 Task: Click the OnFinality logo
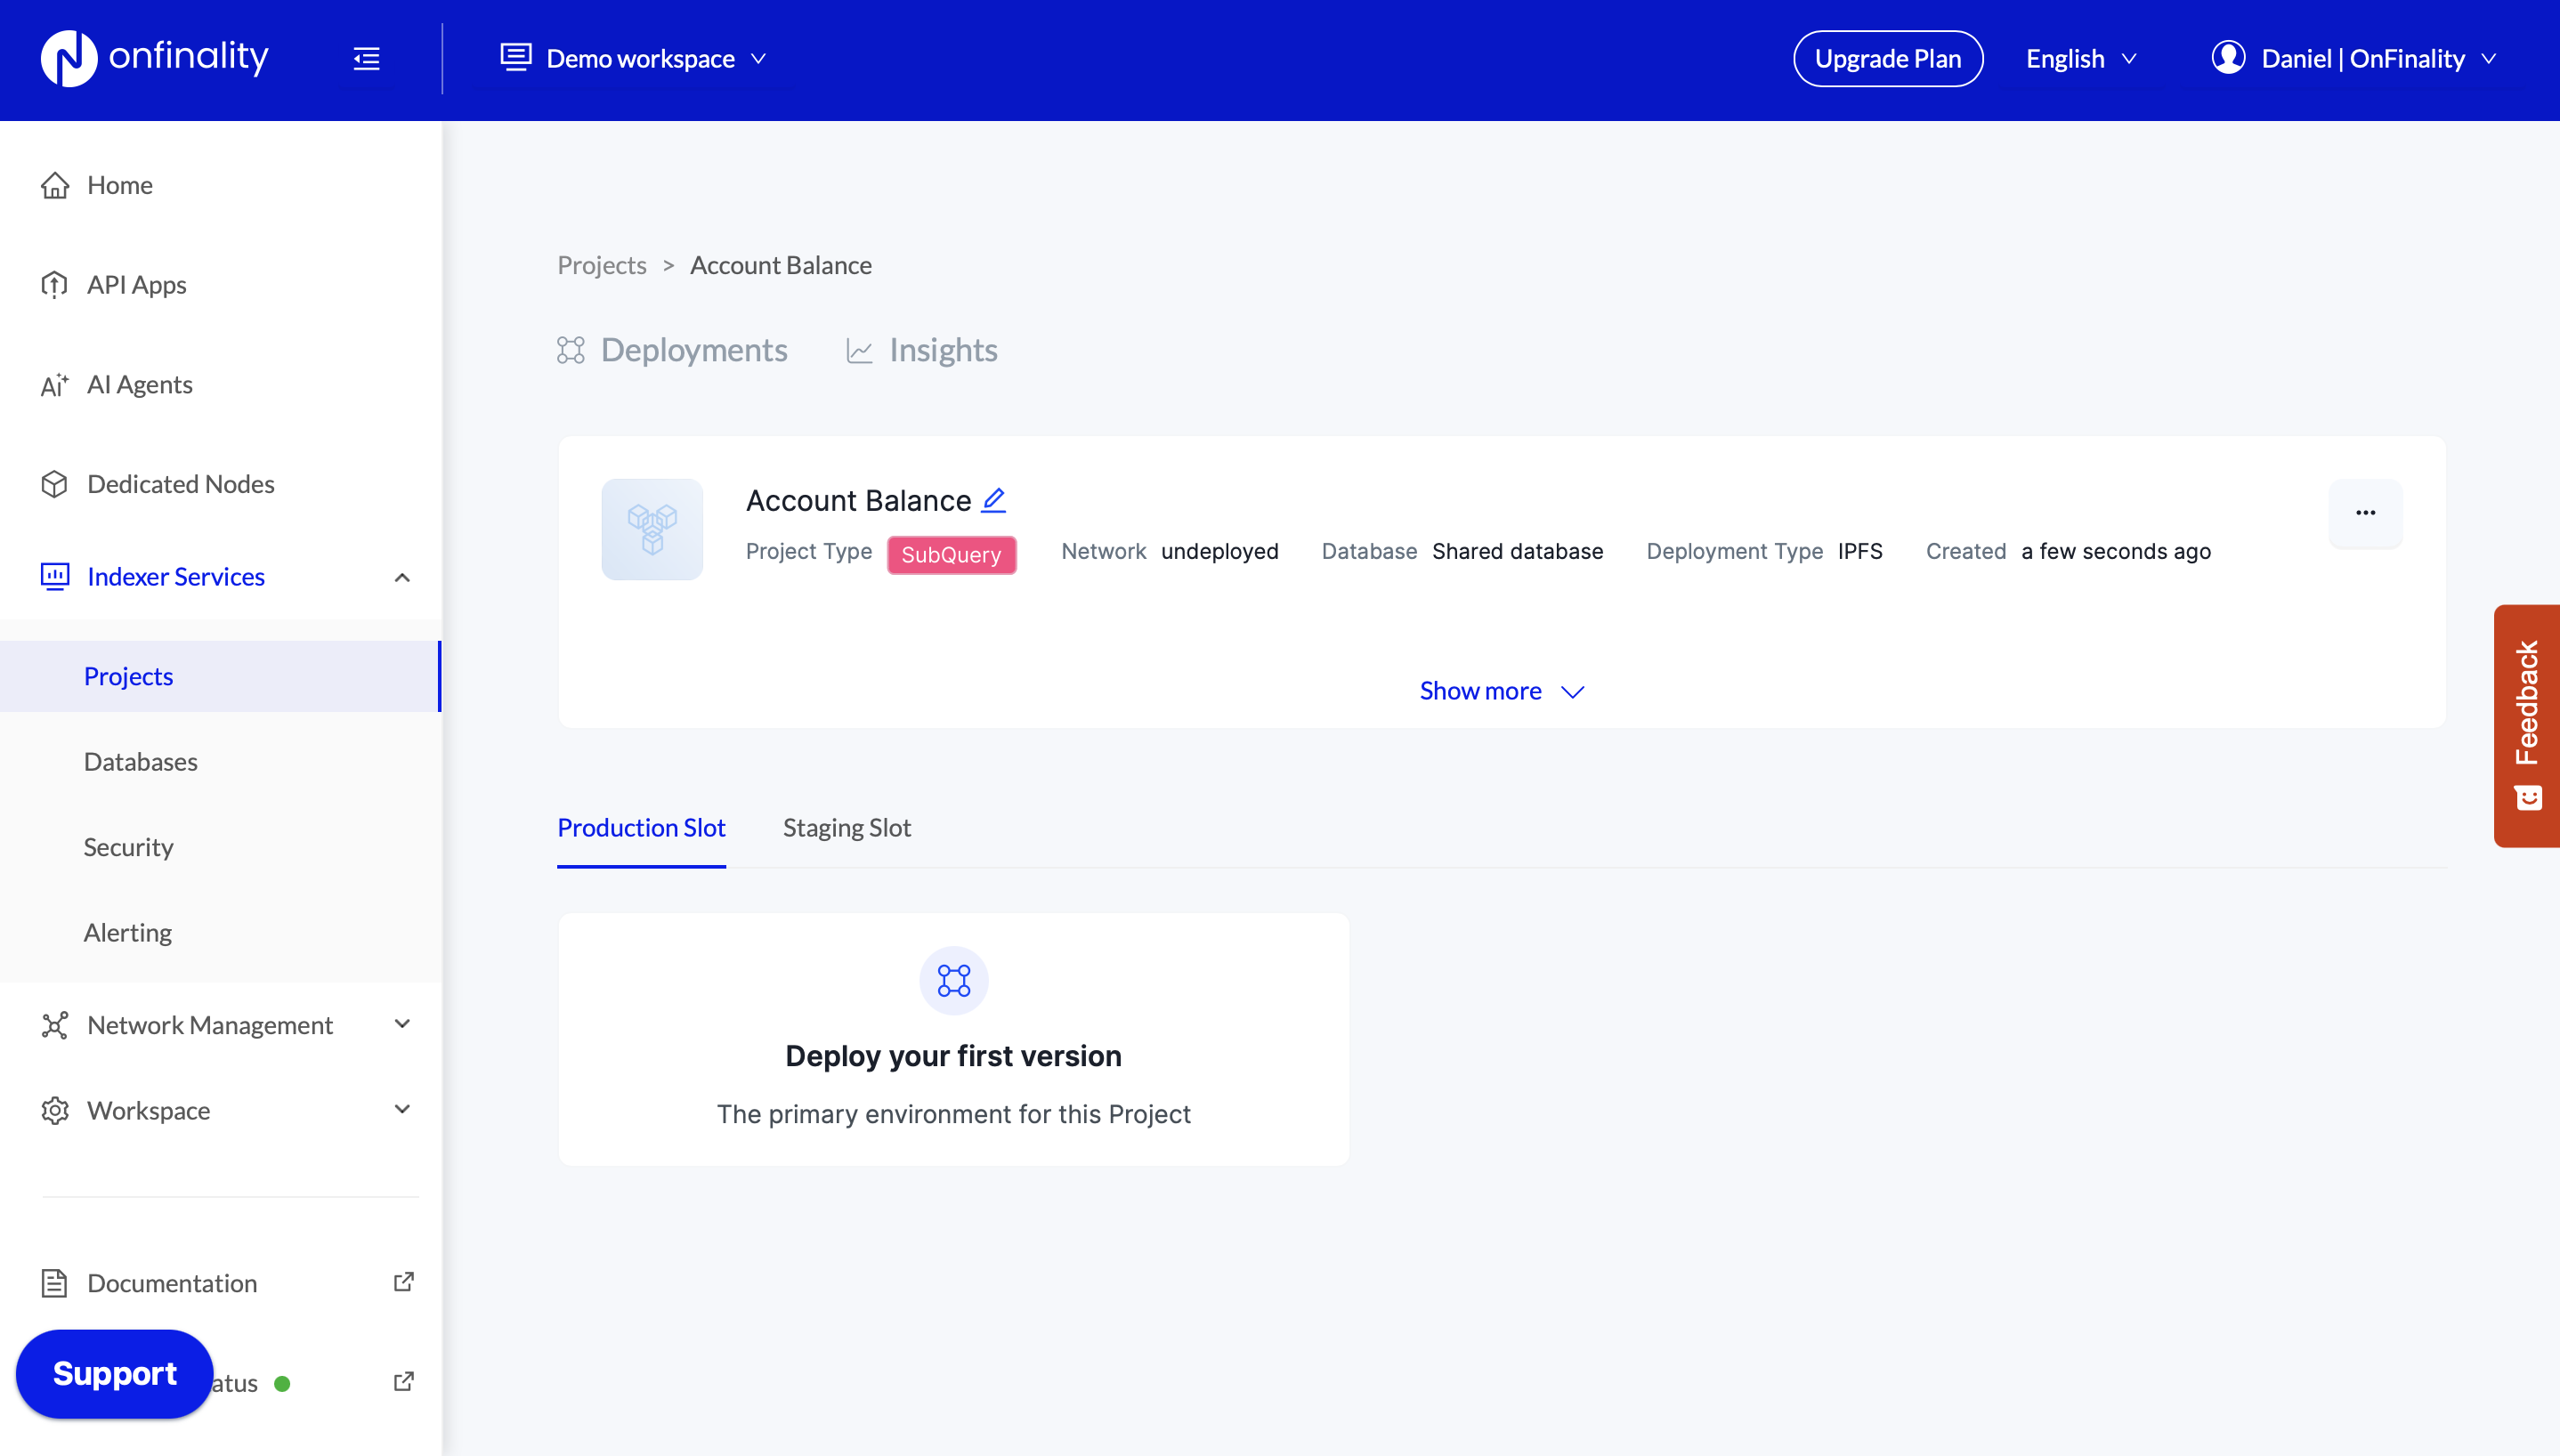[x=155, y=58]
